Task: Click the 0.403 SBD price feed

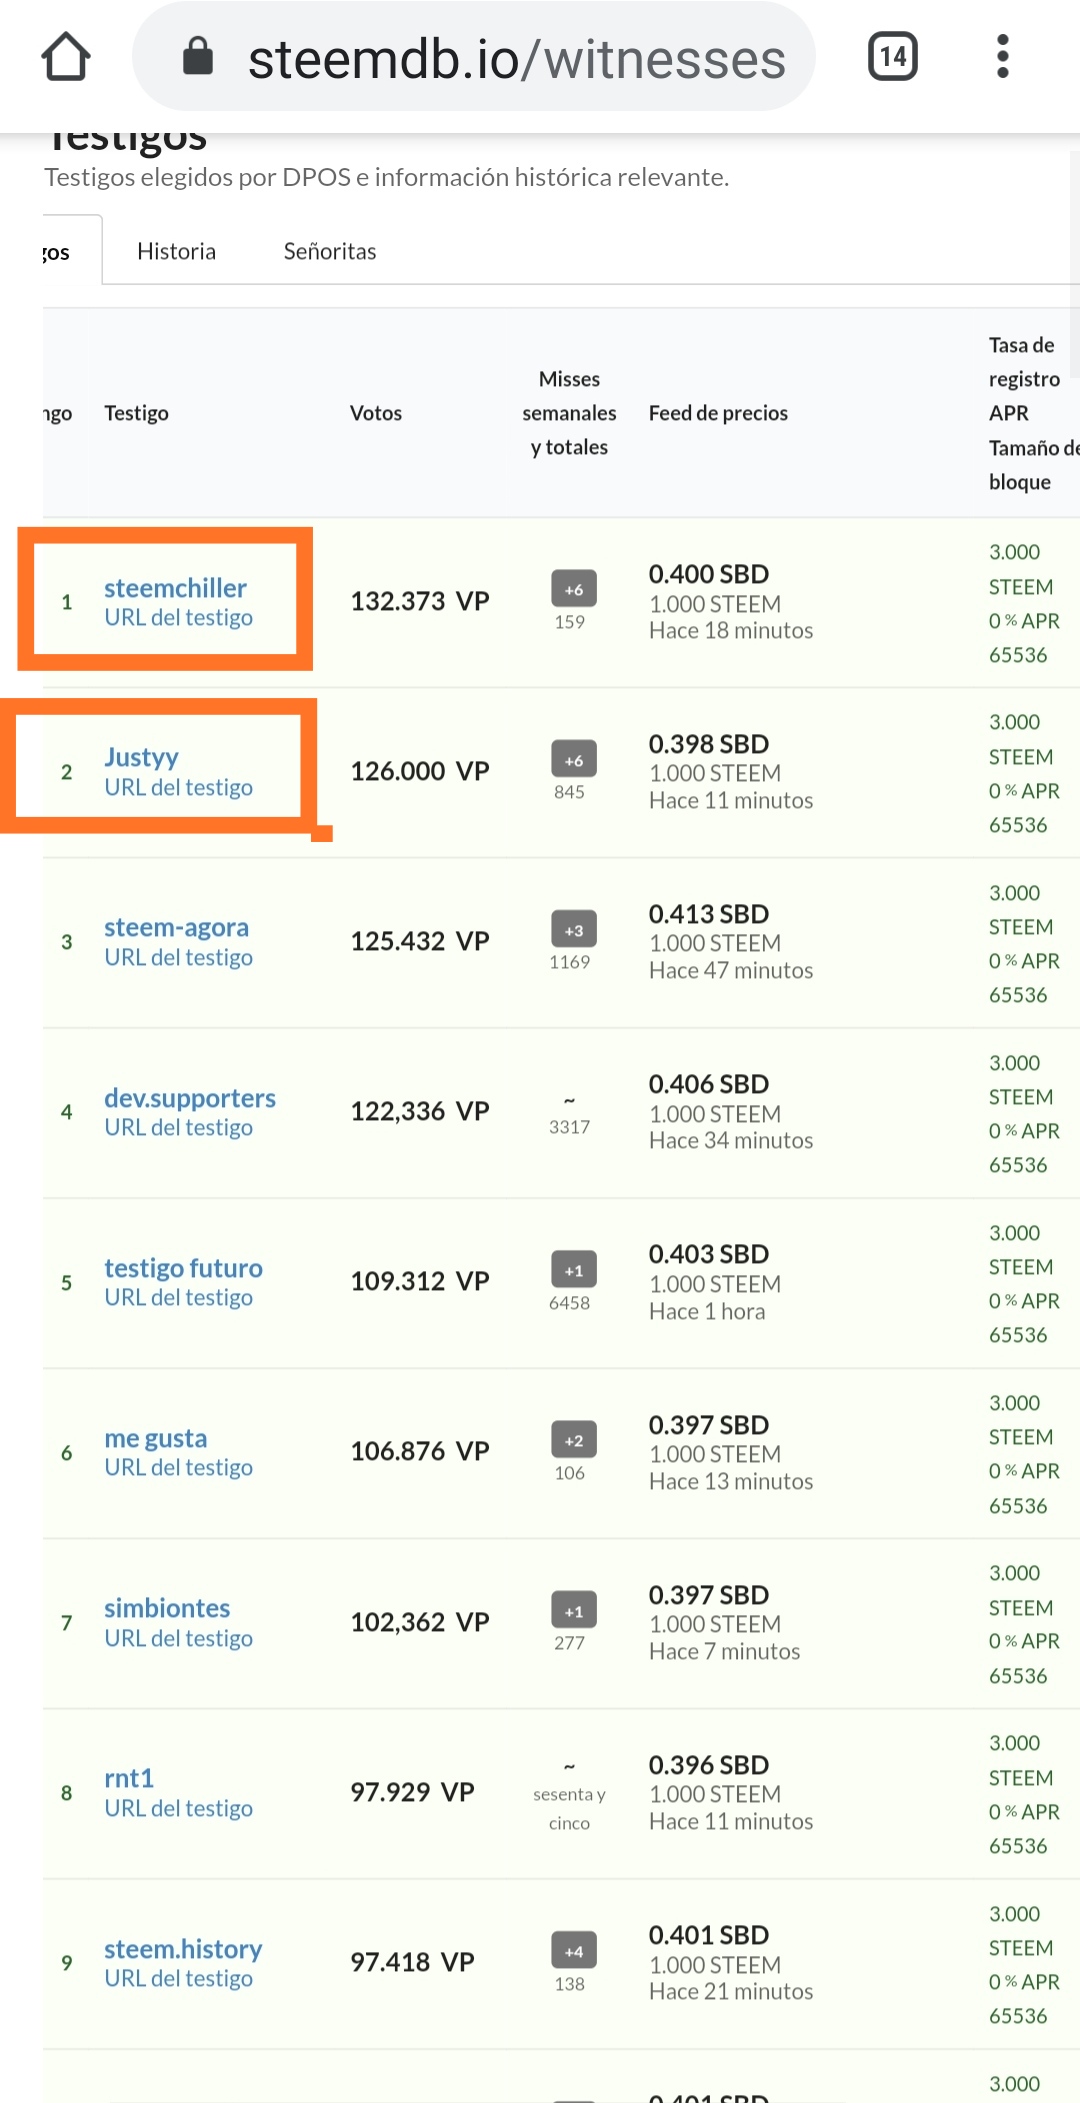Action: coord(709,1254)
